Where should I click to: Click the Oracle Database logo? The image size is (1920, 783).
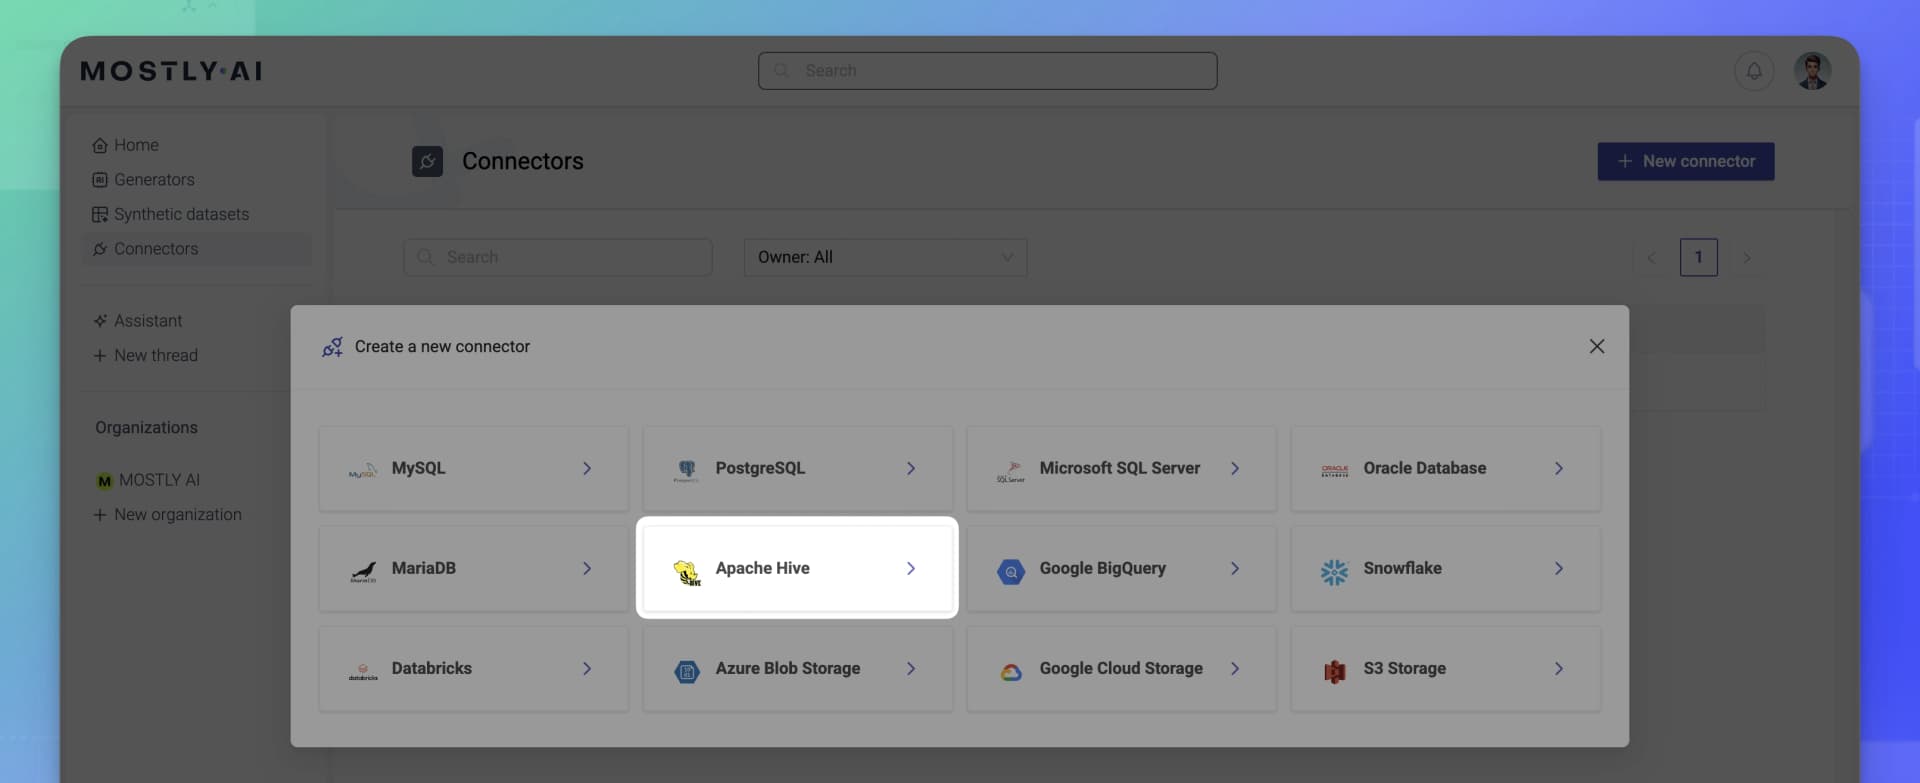click(x=1335, y=469)
